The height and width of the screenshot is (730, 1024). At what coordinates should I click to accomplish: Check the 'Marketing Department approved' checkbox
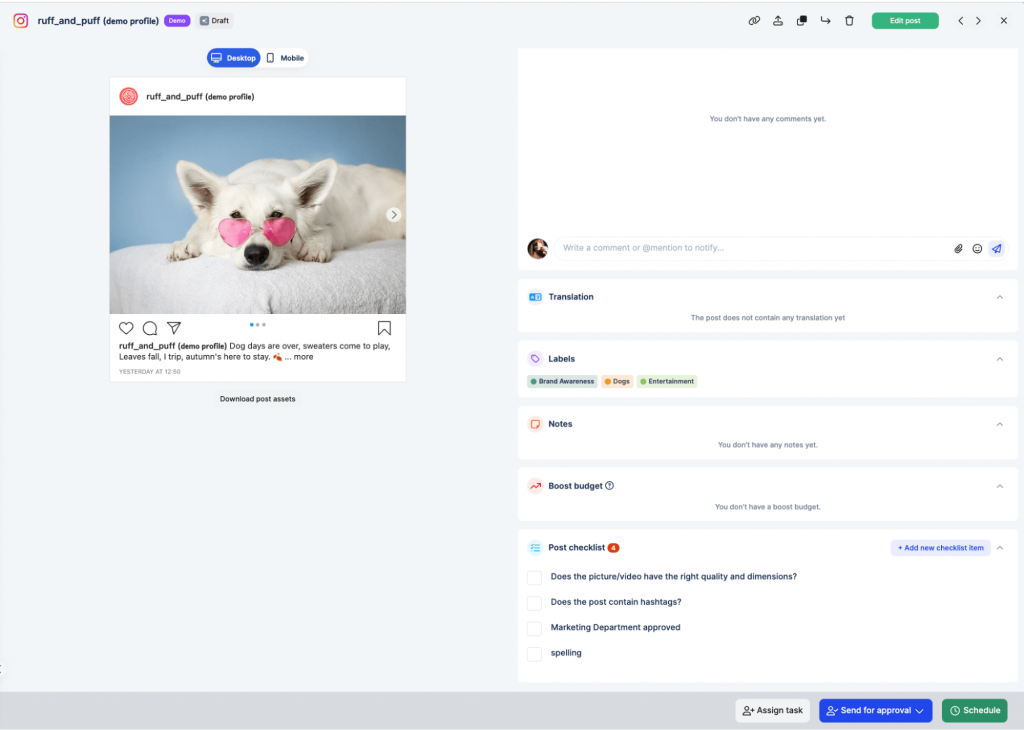coord(534,628)
